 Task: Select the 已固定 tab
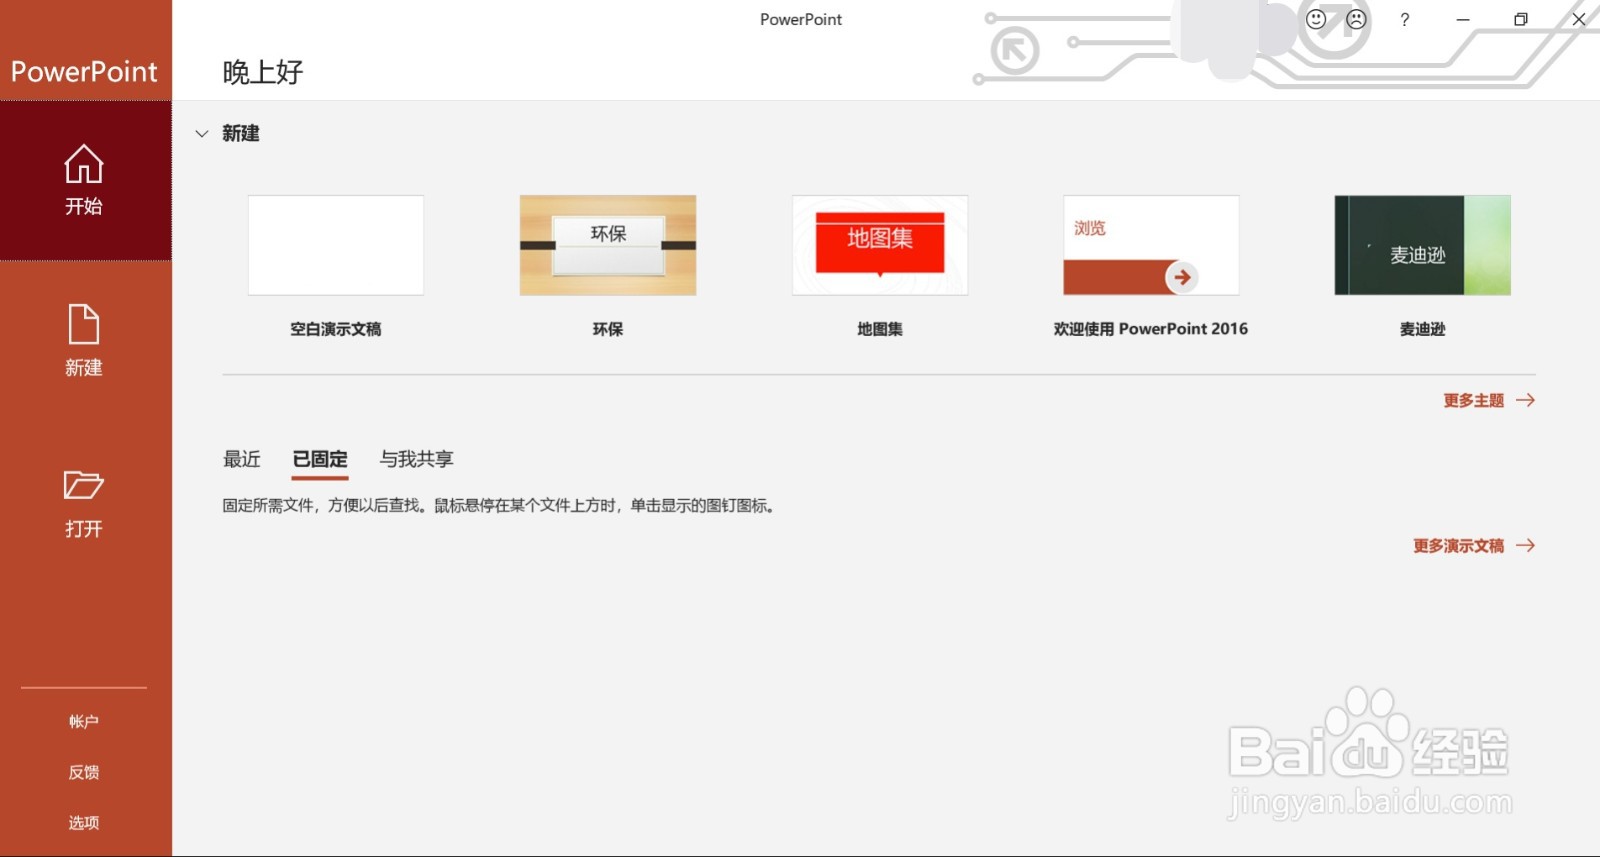click(x=320, y=459)
